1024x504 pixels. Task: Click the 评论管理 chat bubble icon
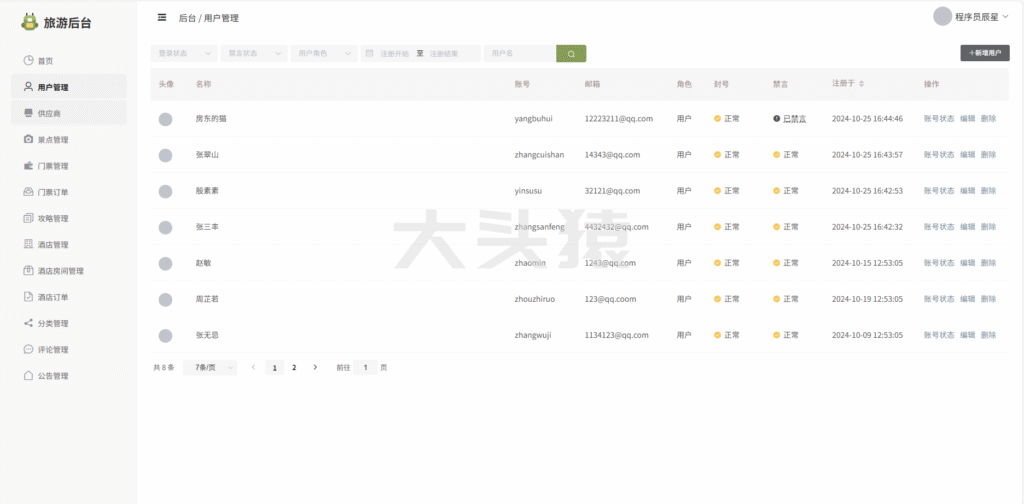point(28,349)
